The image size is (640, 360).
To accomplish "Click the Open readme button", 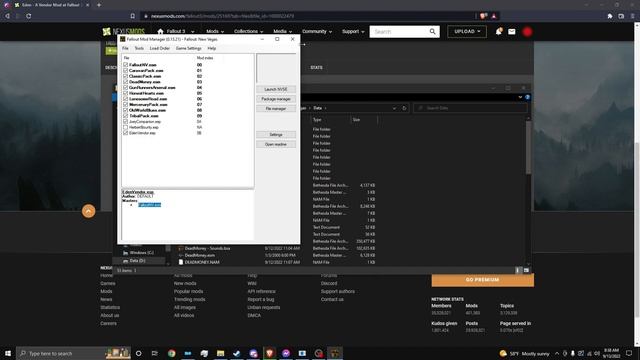I will 276,144.
